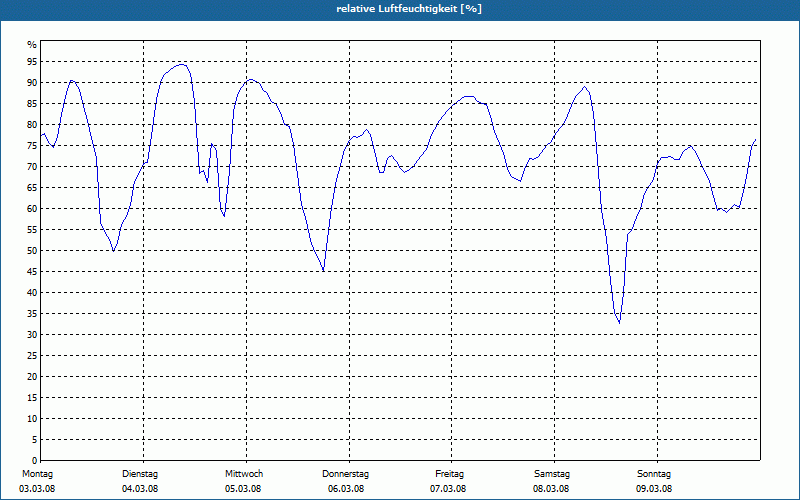Click the date 03.03.08
The height and width of the screenshot is (500, 800).
(x=37, y=489)
